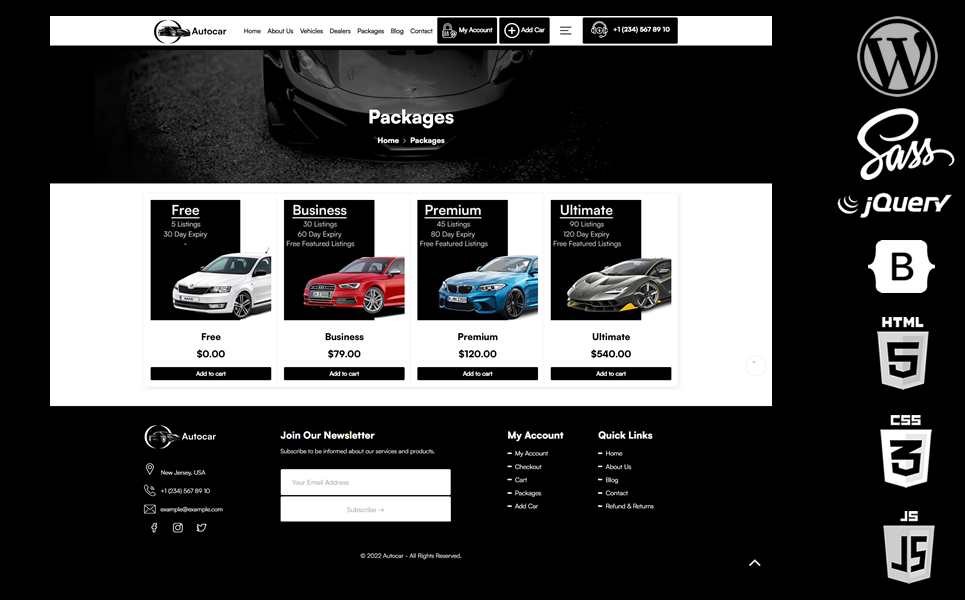Open the Instagram icon in footer
Viewport: 965px width, 600px height.
(178, 528)
